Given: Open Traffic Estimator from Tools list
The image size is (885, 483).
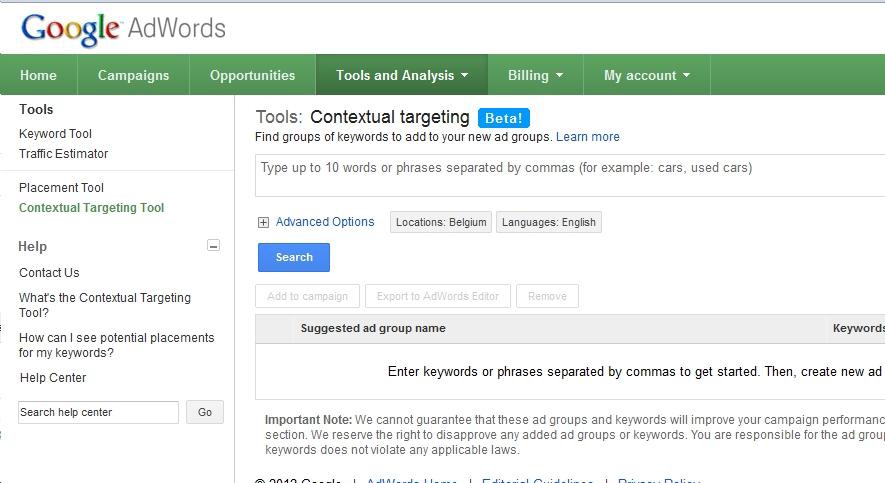Looking at the screenshot, I should pos(63,153).
